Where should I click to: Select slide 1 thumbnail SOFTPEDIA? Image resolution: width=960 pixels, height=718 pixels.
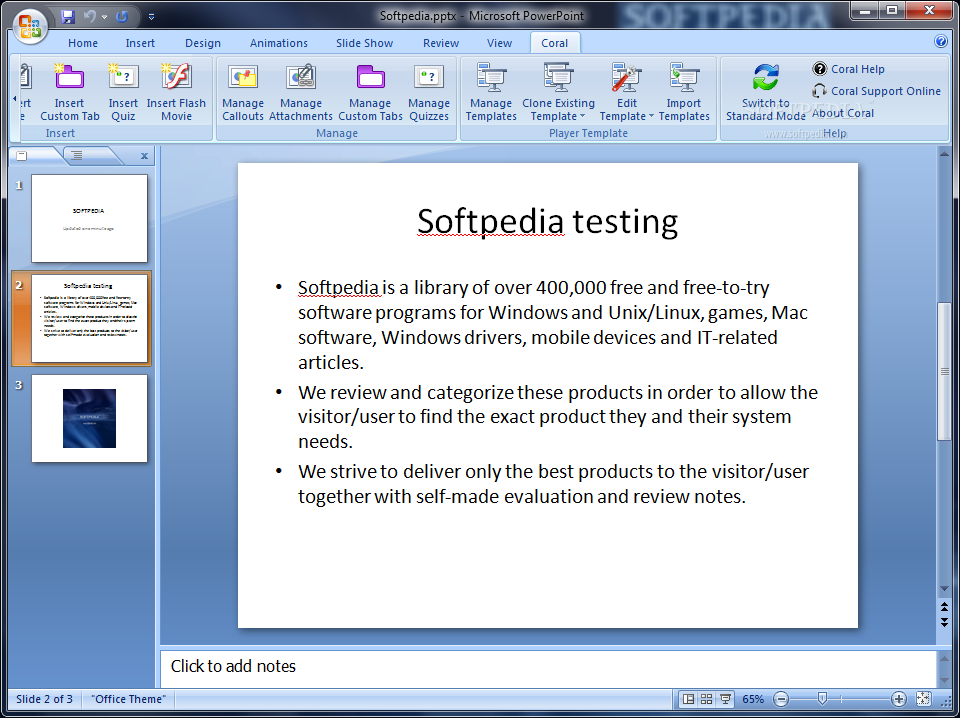[x=89, y=219]
